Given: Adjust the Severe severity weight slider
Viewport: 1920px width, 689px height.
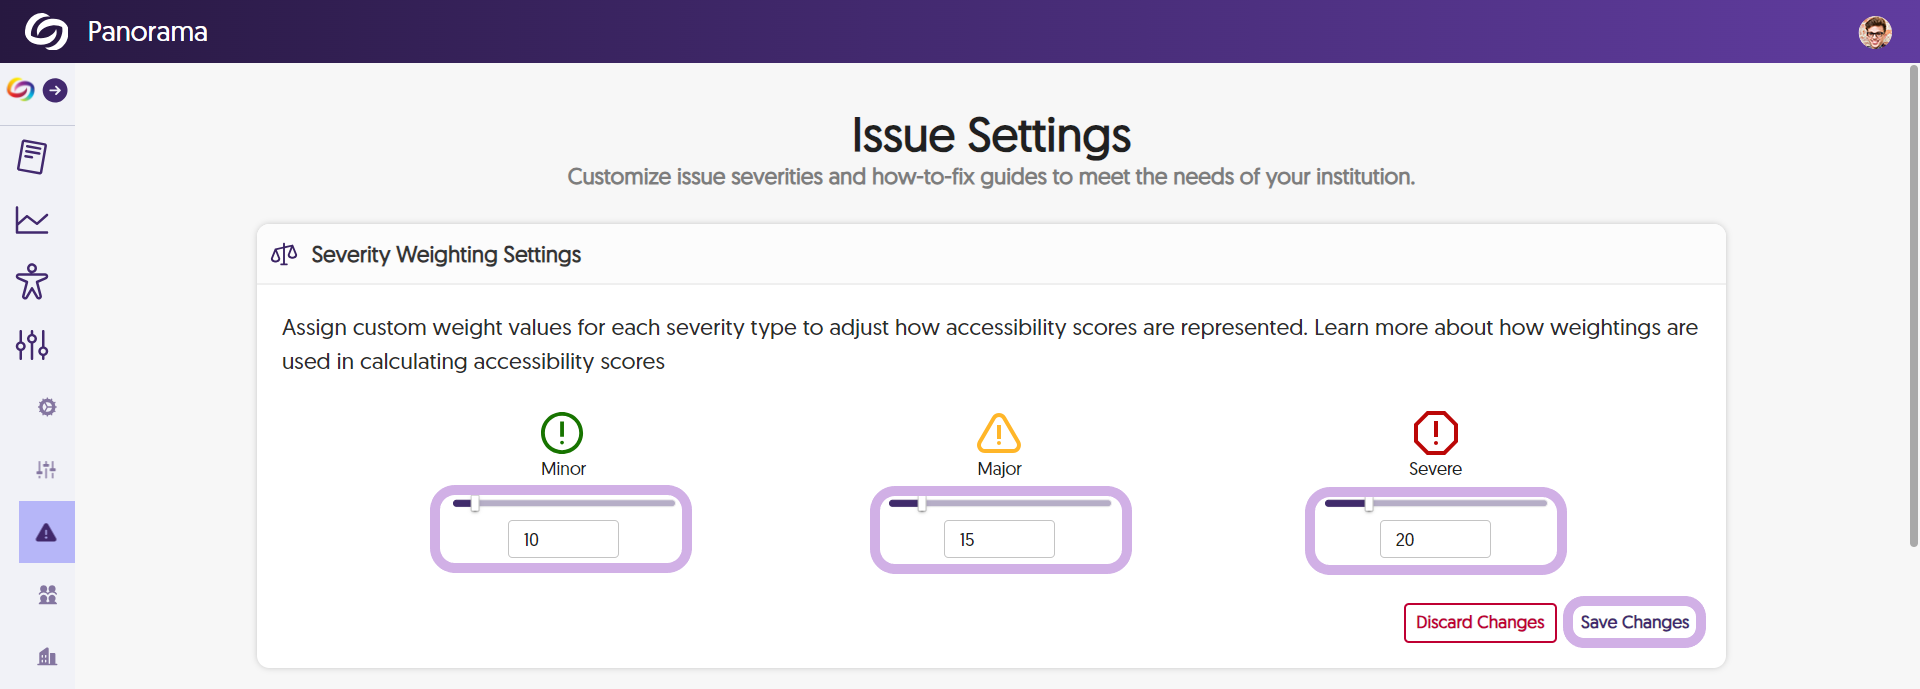Looking at the screenshot, I should pyautogui.click(x=1436, y=504).
